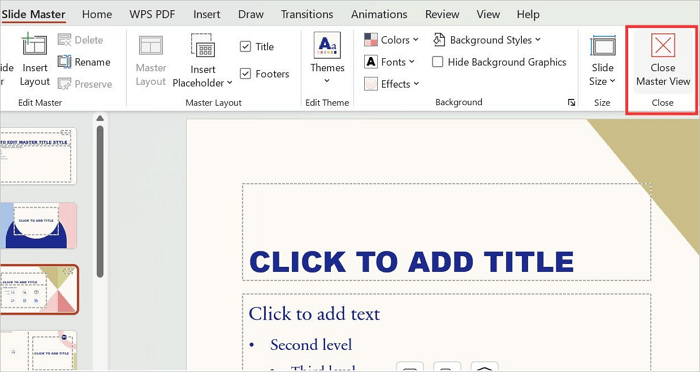The image size is (700, 372).
Task: Open the Review tab
Action: tap(442, 14)
